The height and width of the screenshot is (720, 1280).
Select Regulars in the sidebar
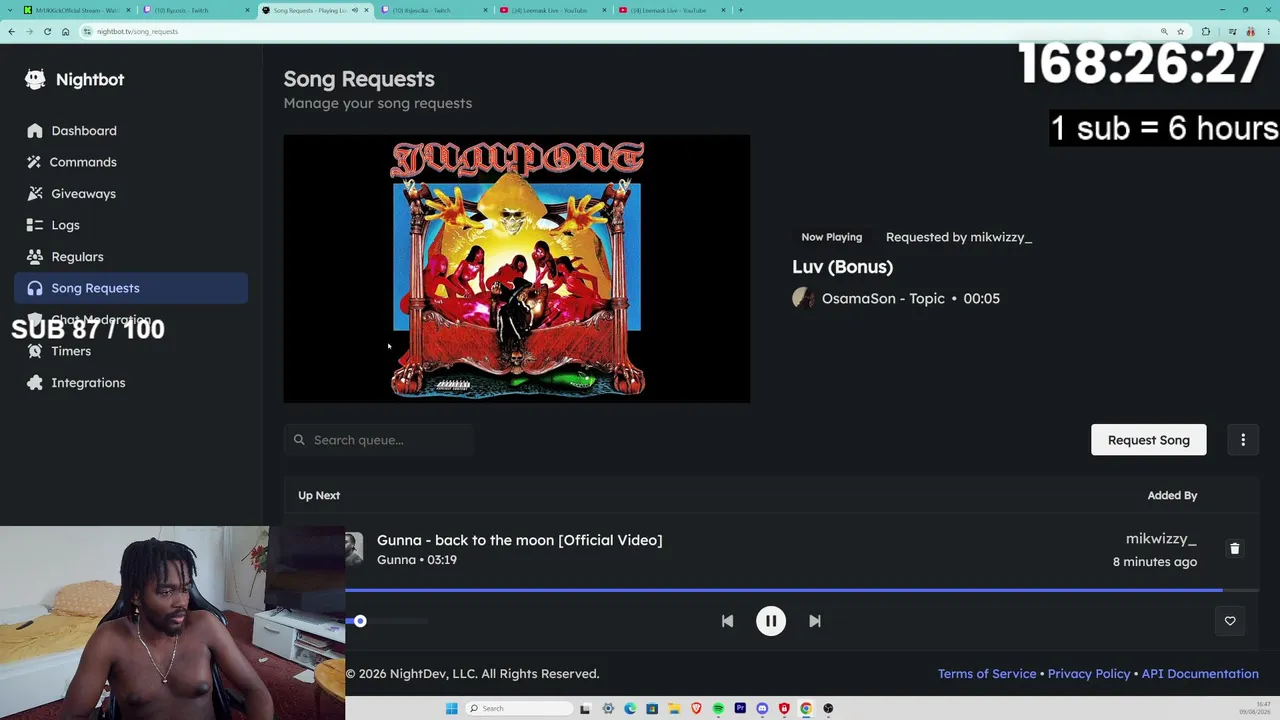click(131, 256)
